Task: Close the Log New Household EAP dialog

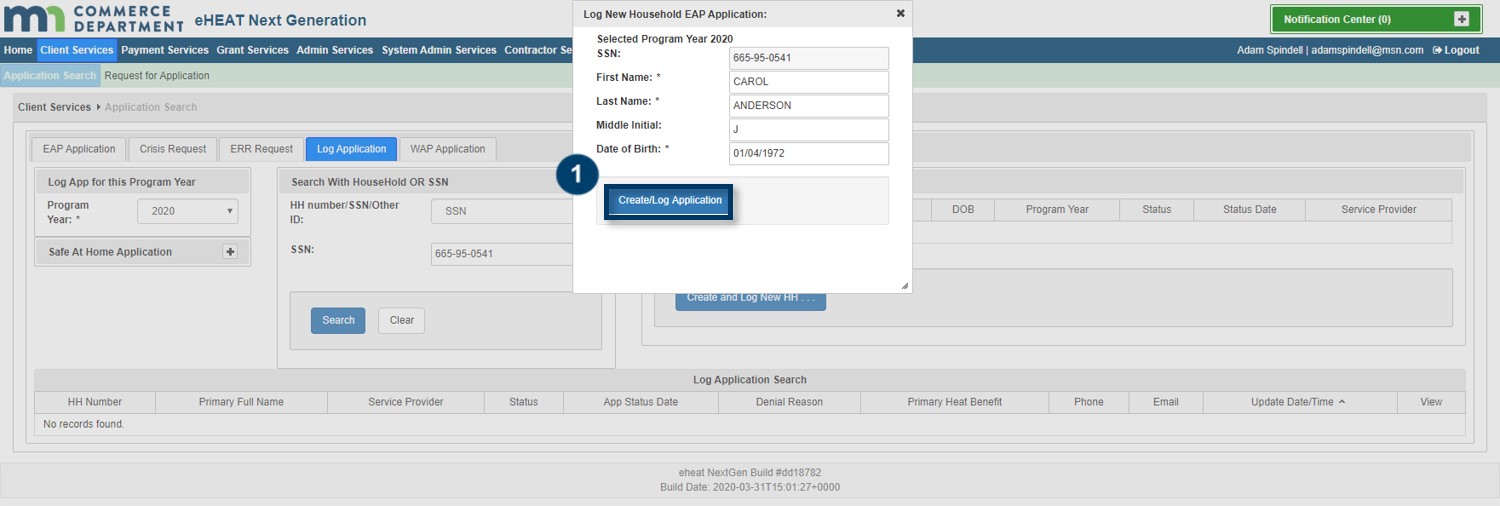Action: click(x=900, y=13)
